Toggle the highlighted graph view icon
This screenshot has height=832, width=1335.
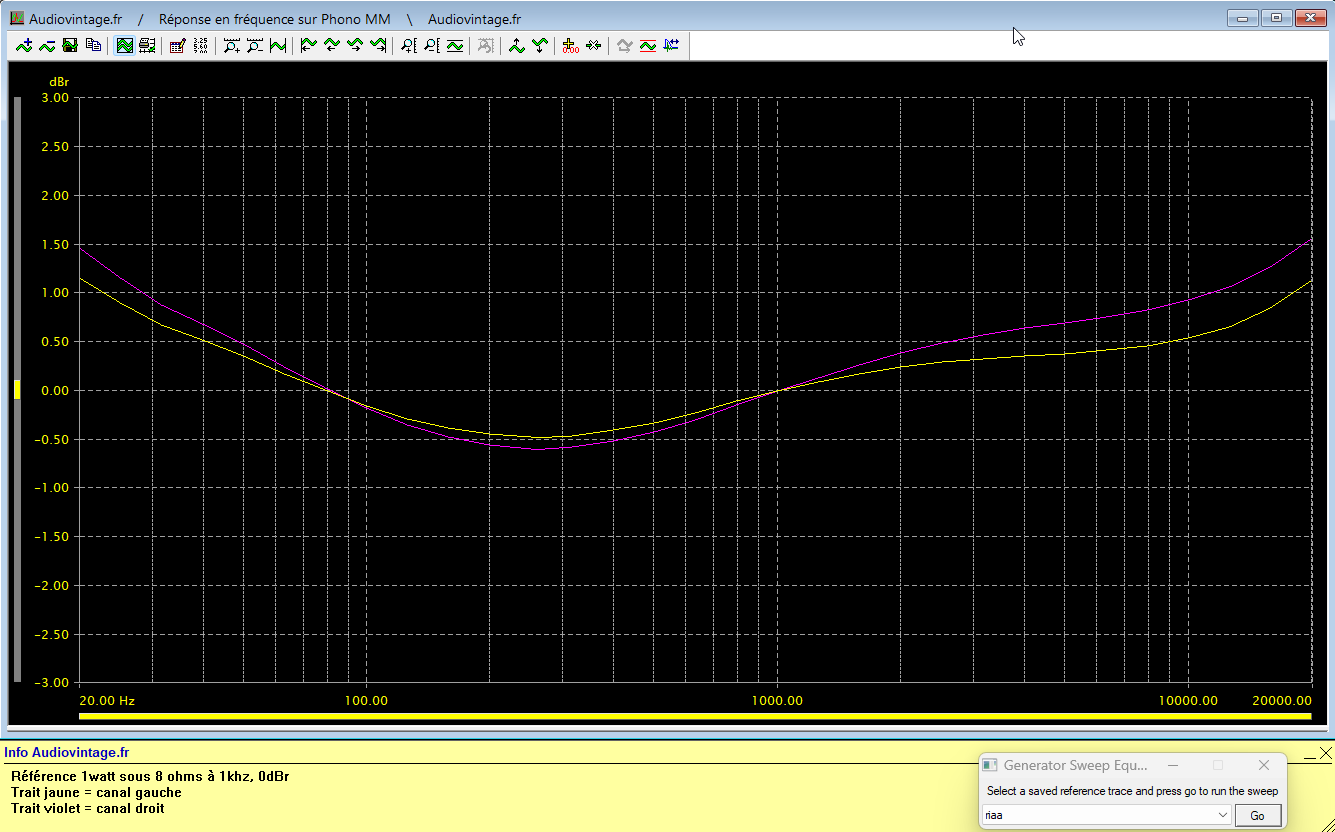(x=125, y=45)
